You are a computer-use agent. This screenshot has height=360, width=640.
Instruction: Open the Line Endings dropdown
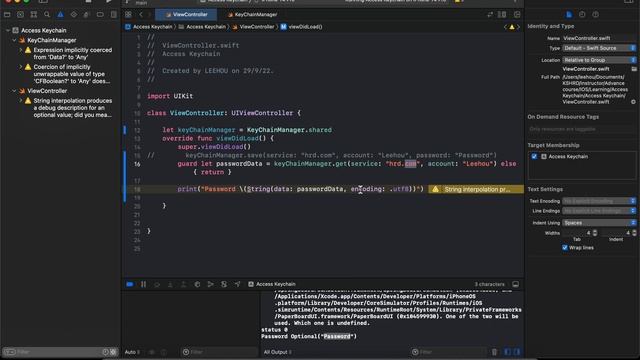click(599, 211)
